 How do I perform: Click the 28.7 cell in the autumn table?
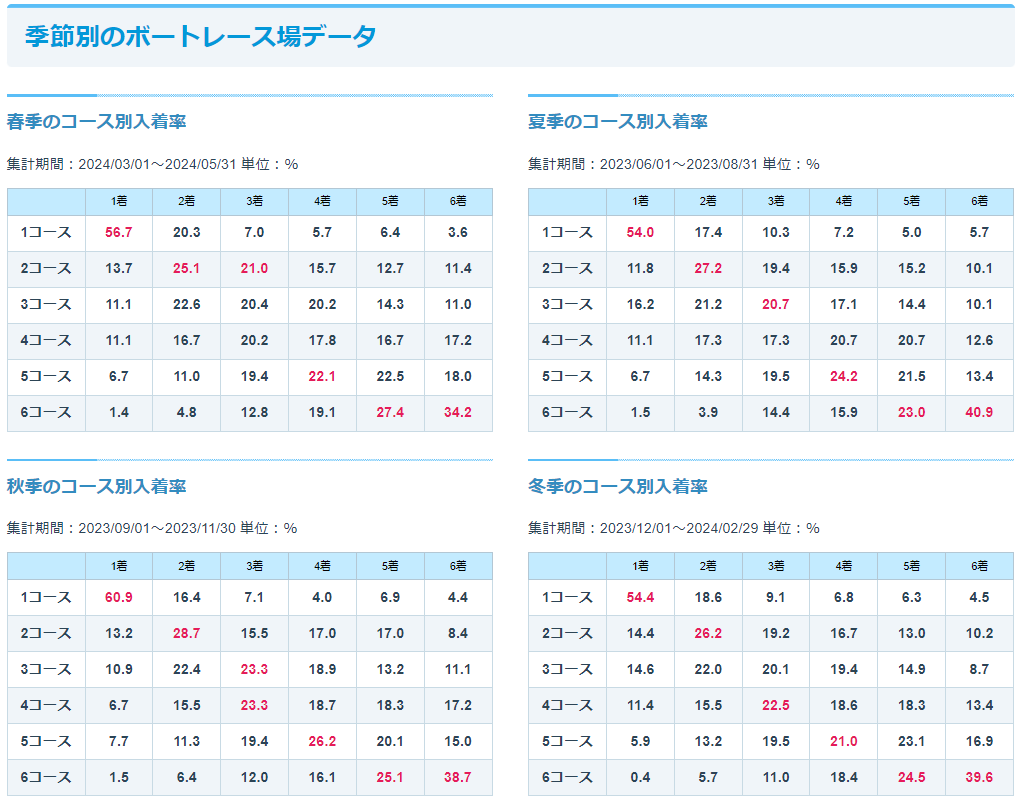[186, 633]
